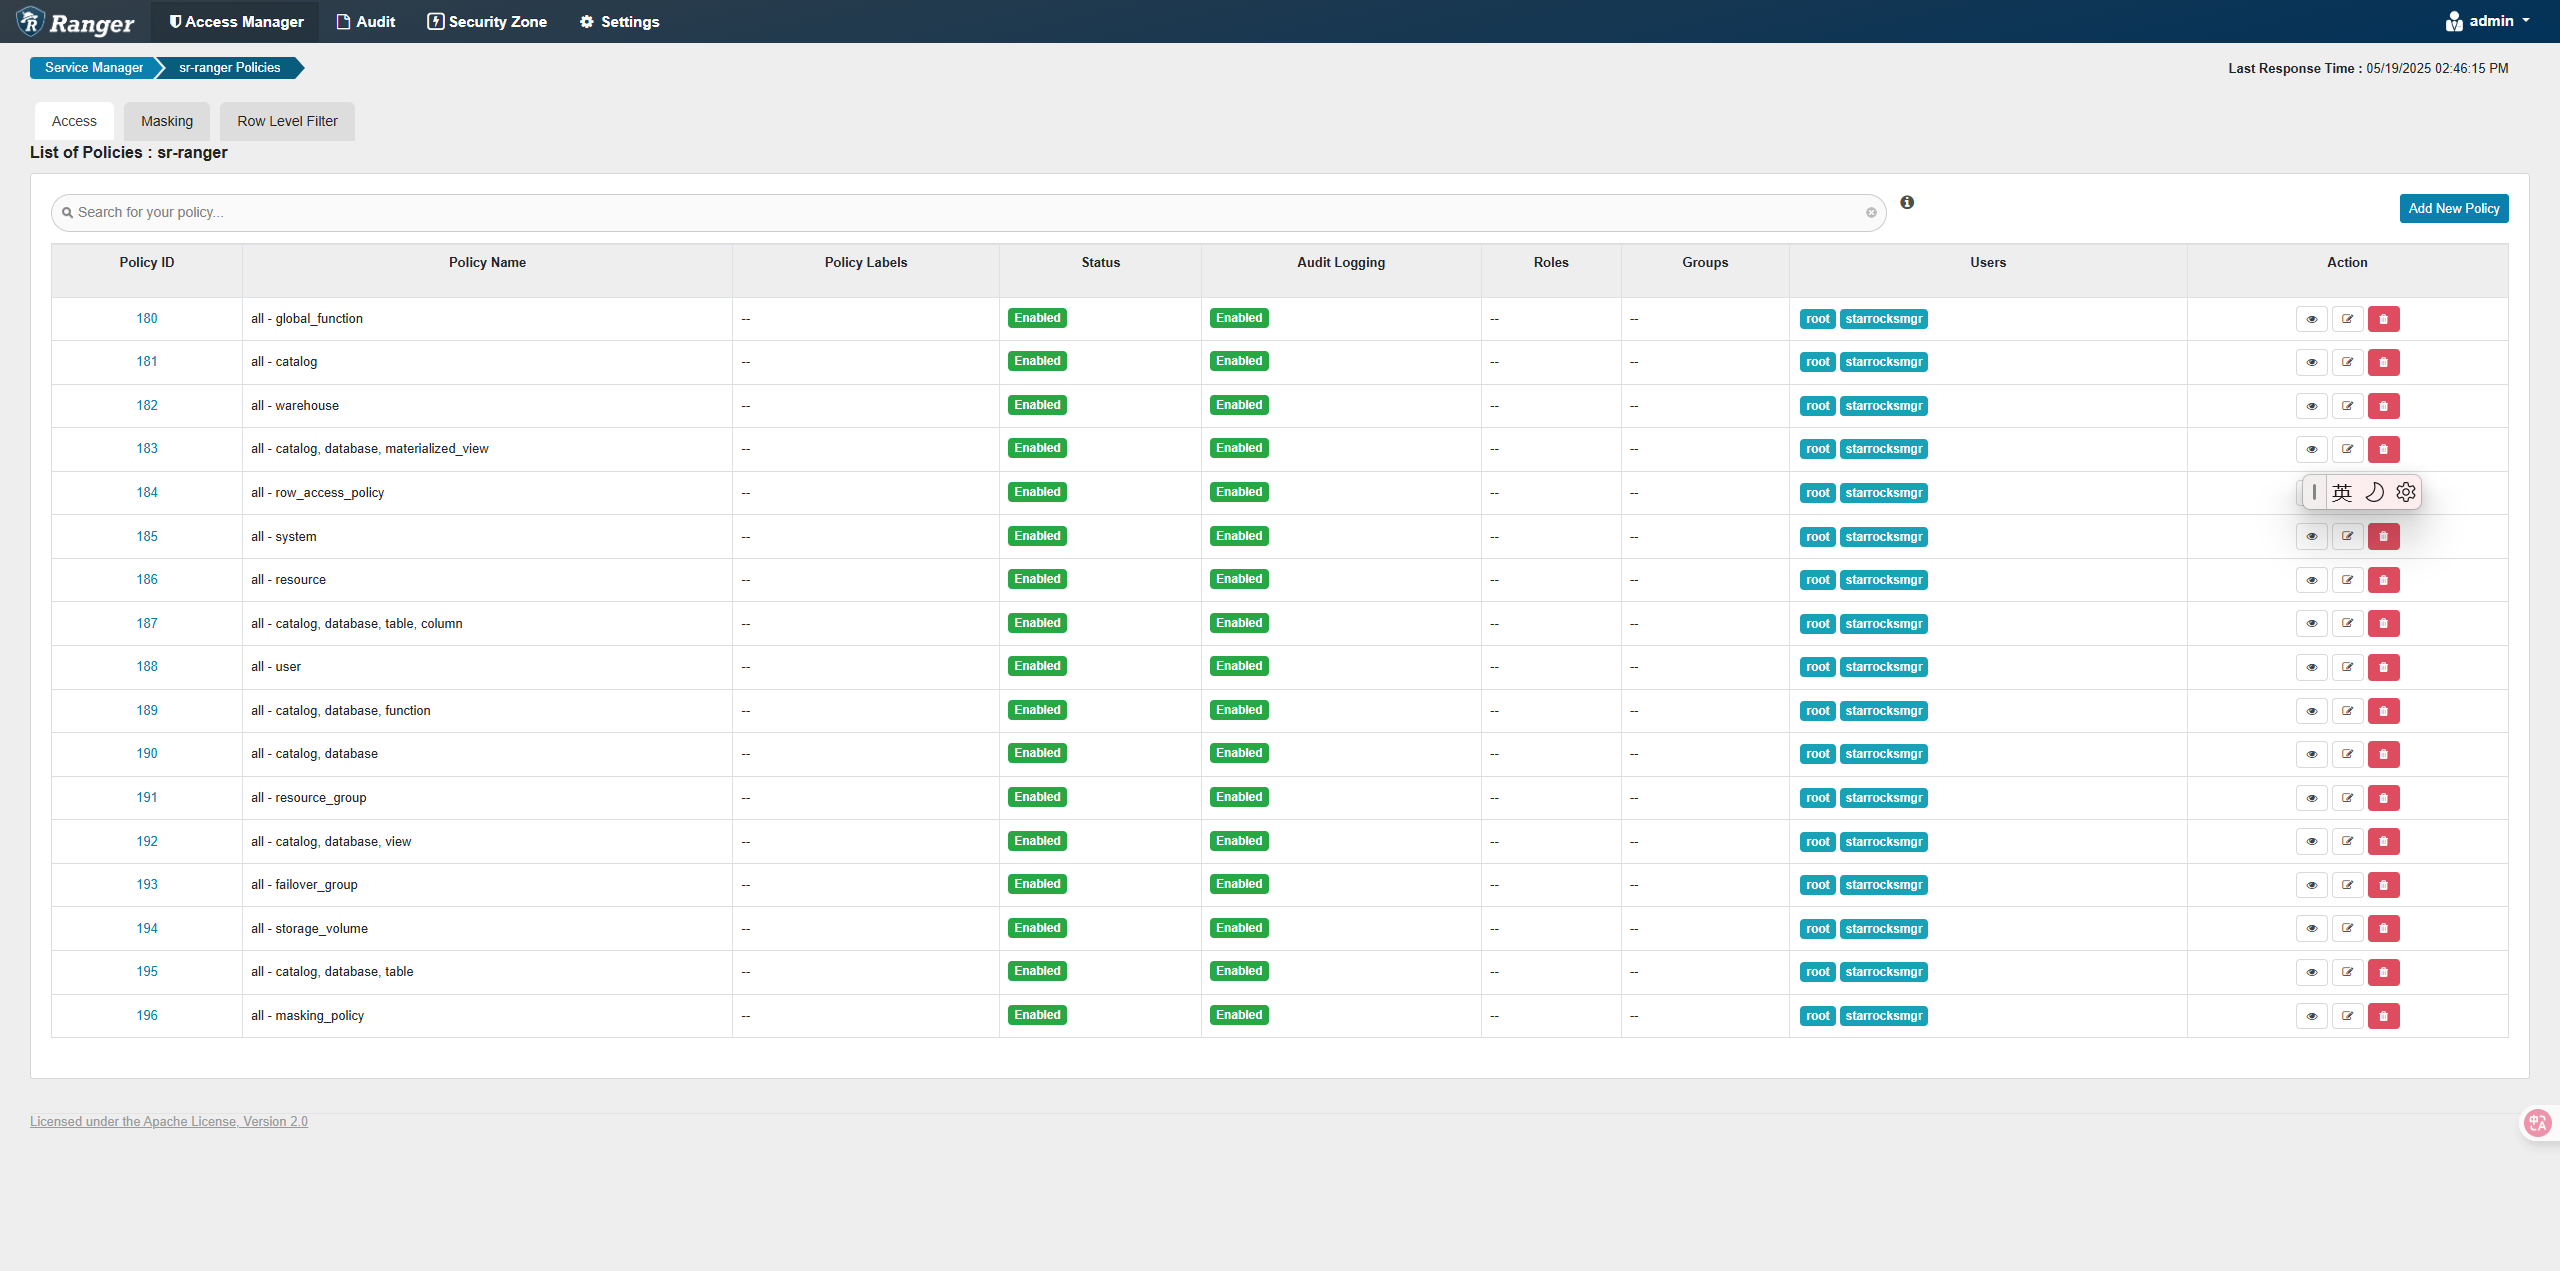Viewport: 2560px width, 1271px height.
Task: Switch to the Row Level Filter tab
Action: [x=287, y=121]
